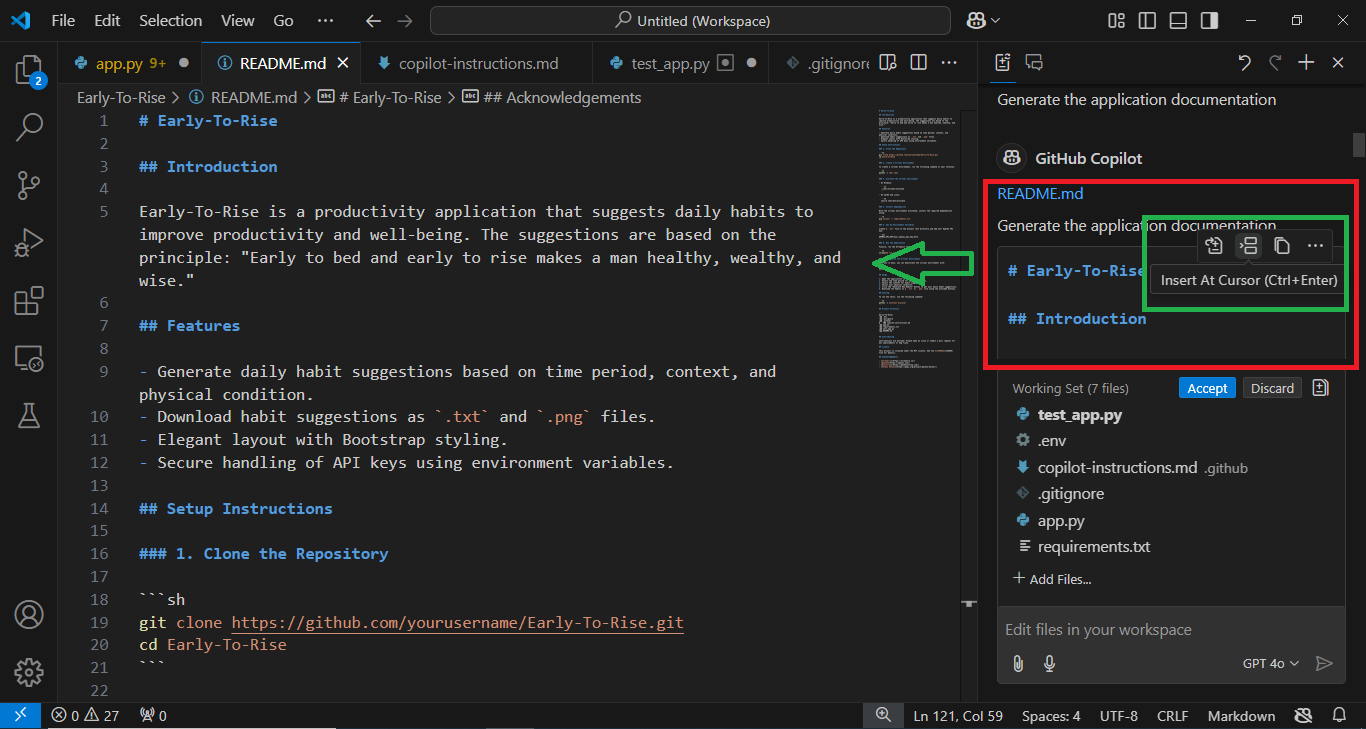Go forward using the right arrow

click(404, 20)
